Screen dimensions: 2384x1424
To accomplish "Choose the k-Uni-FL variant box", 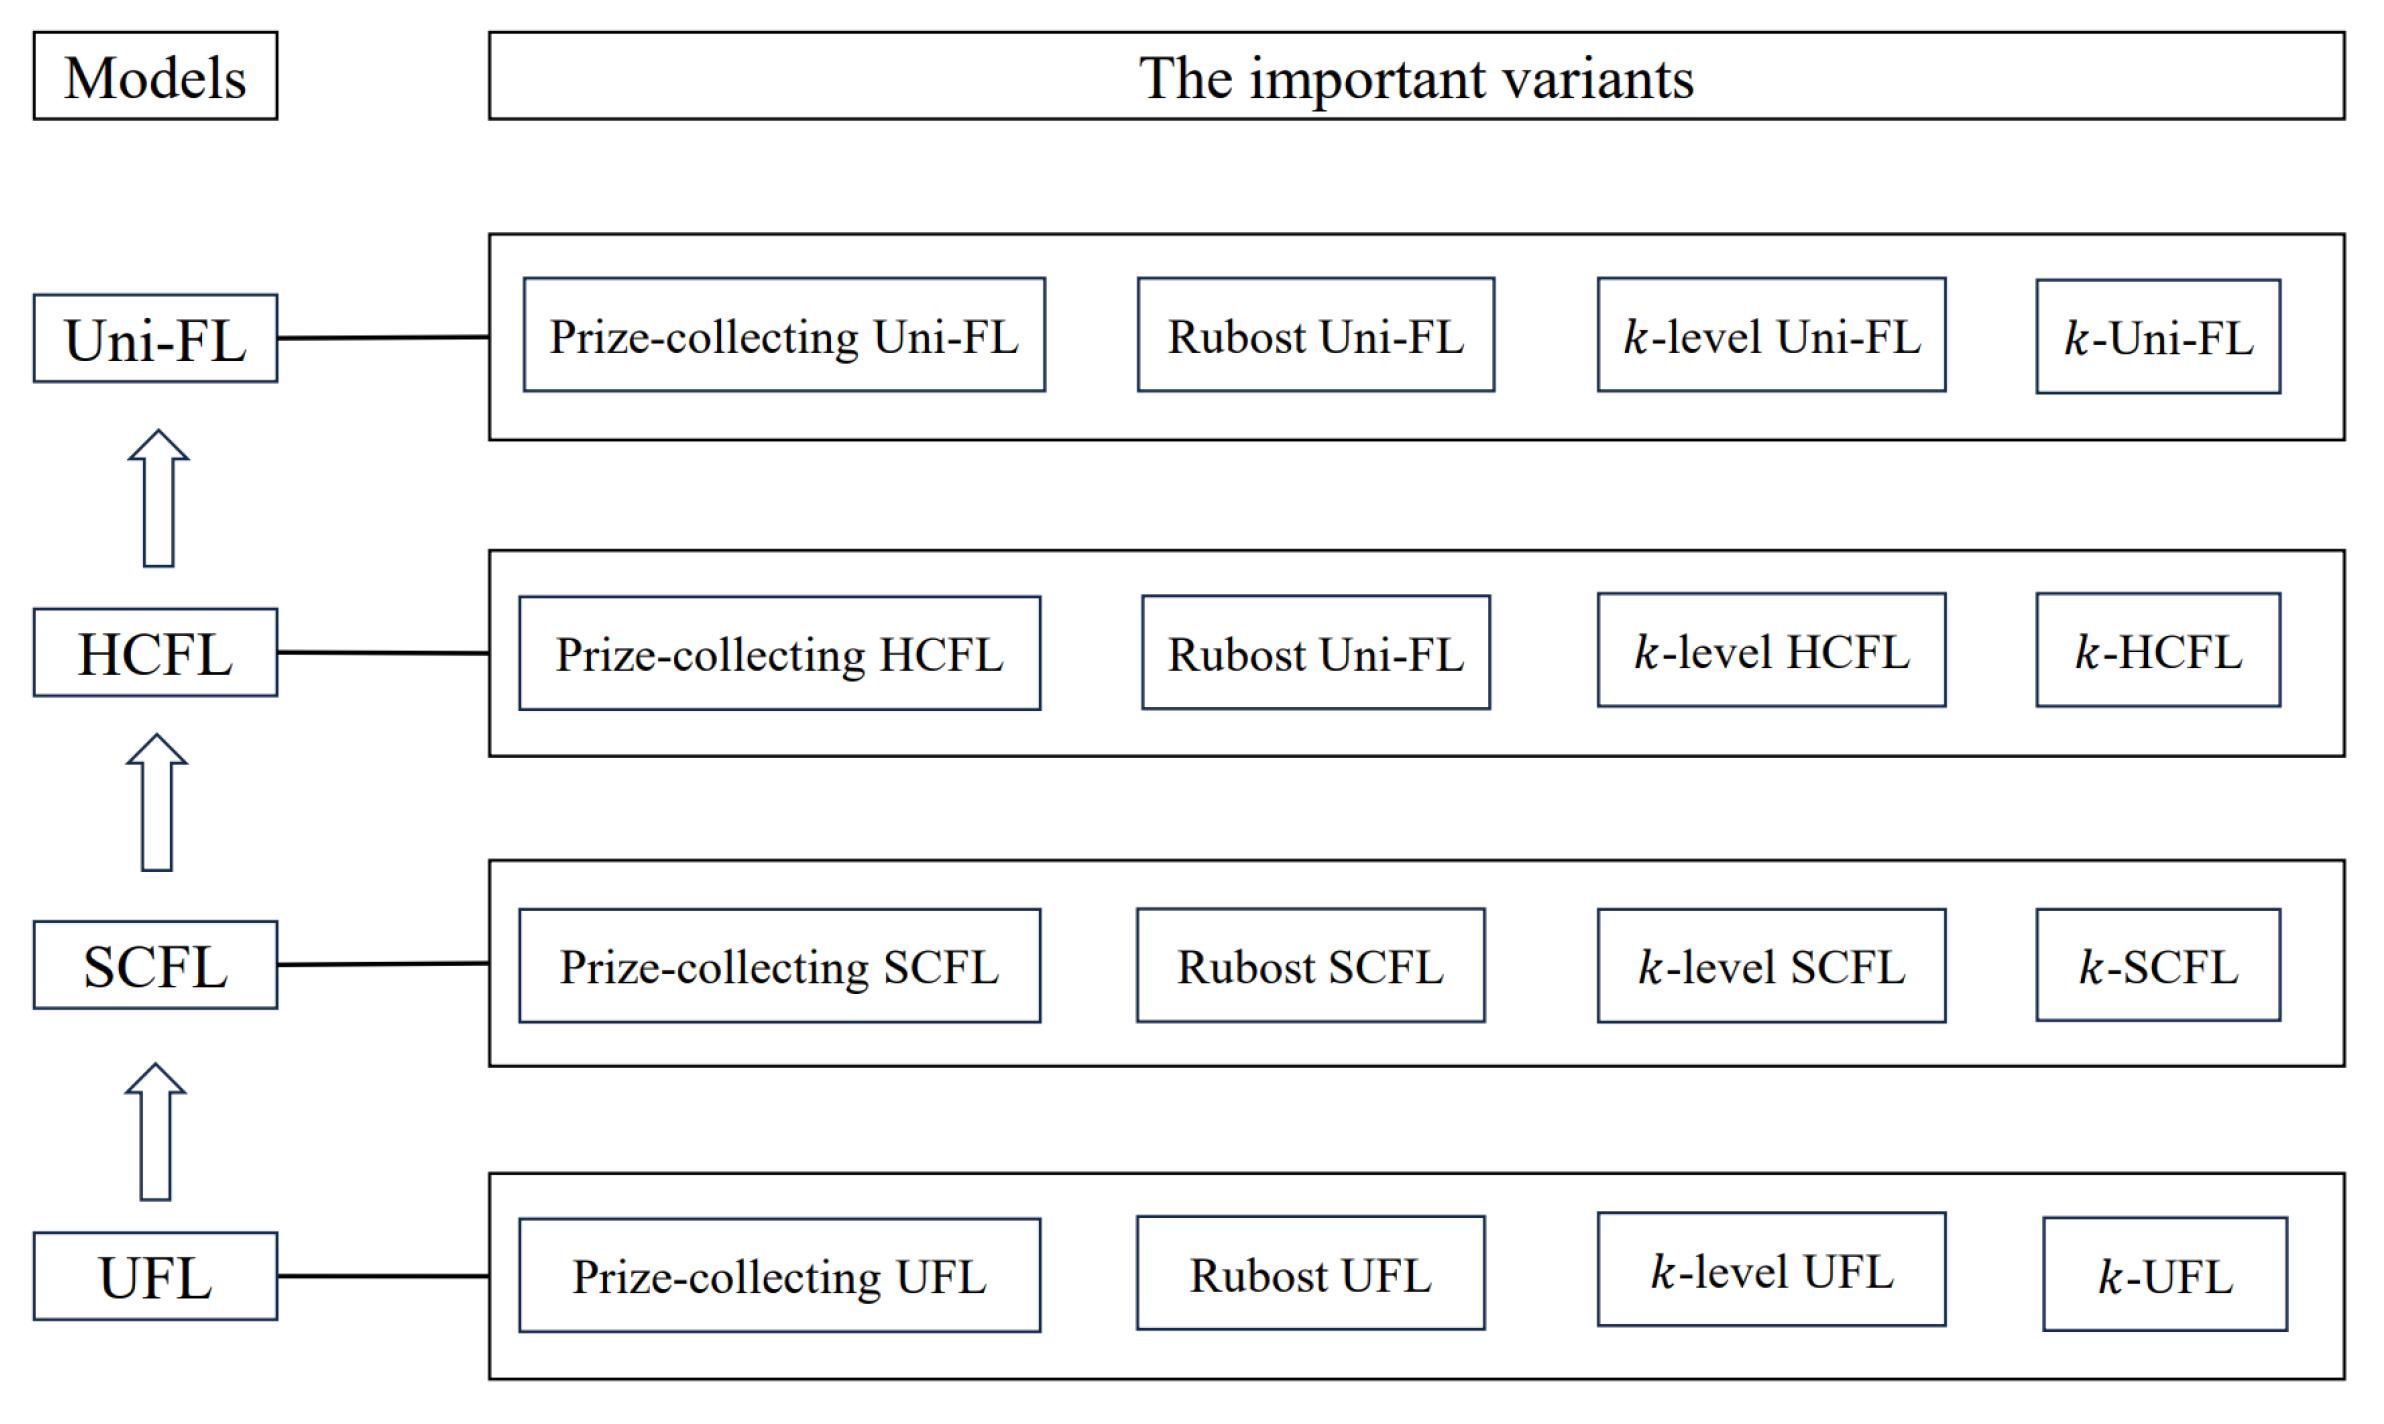I will tap(2157, 337).
